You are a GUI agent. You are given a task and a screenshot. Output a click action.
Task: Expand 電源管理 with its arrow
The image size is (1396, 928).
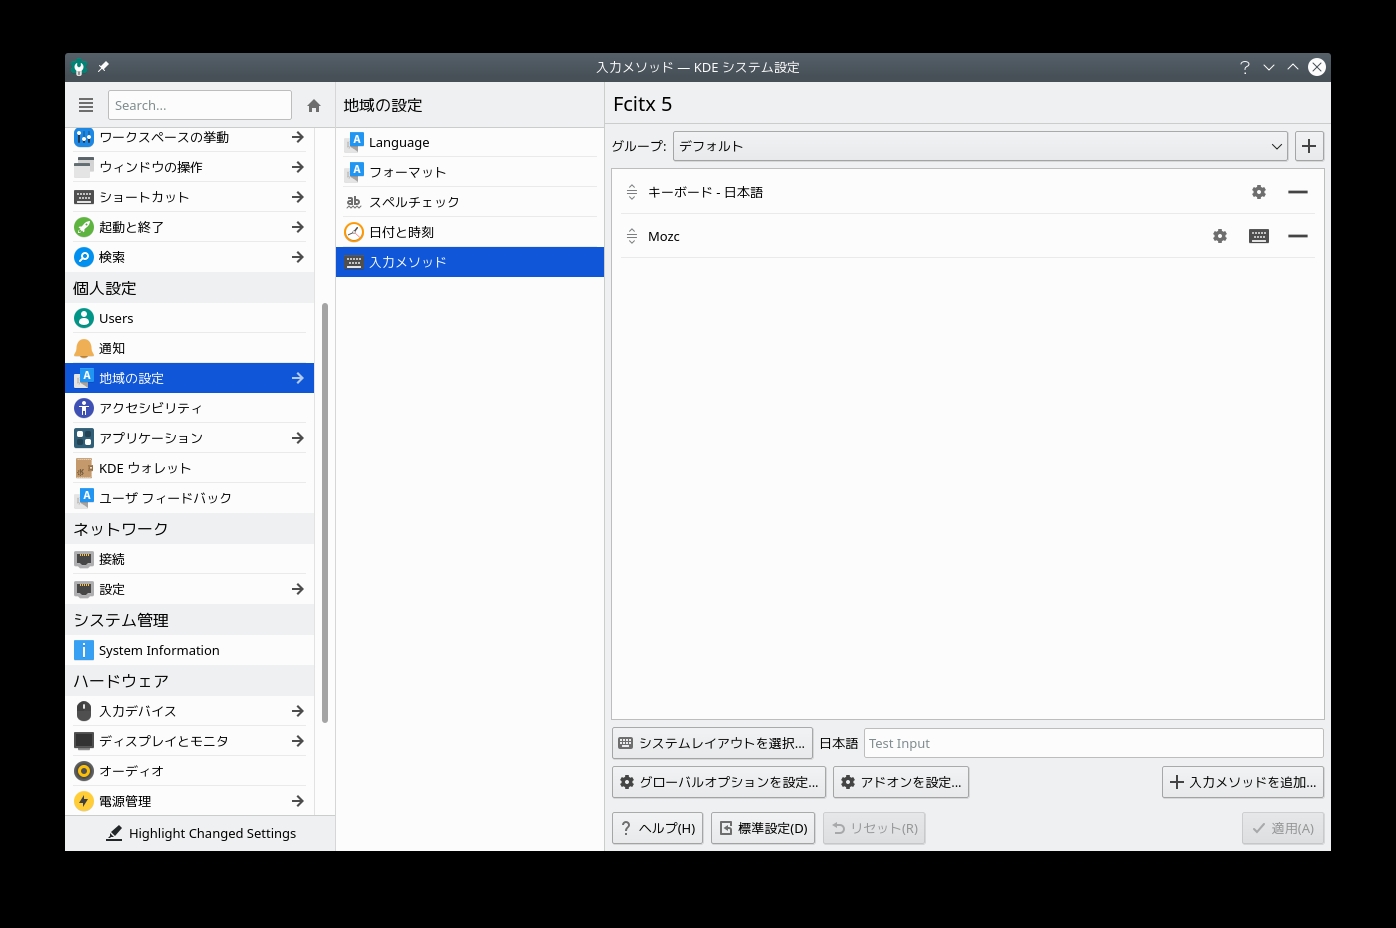pyautogui.click(x=297, y=801)
